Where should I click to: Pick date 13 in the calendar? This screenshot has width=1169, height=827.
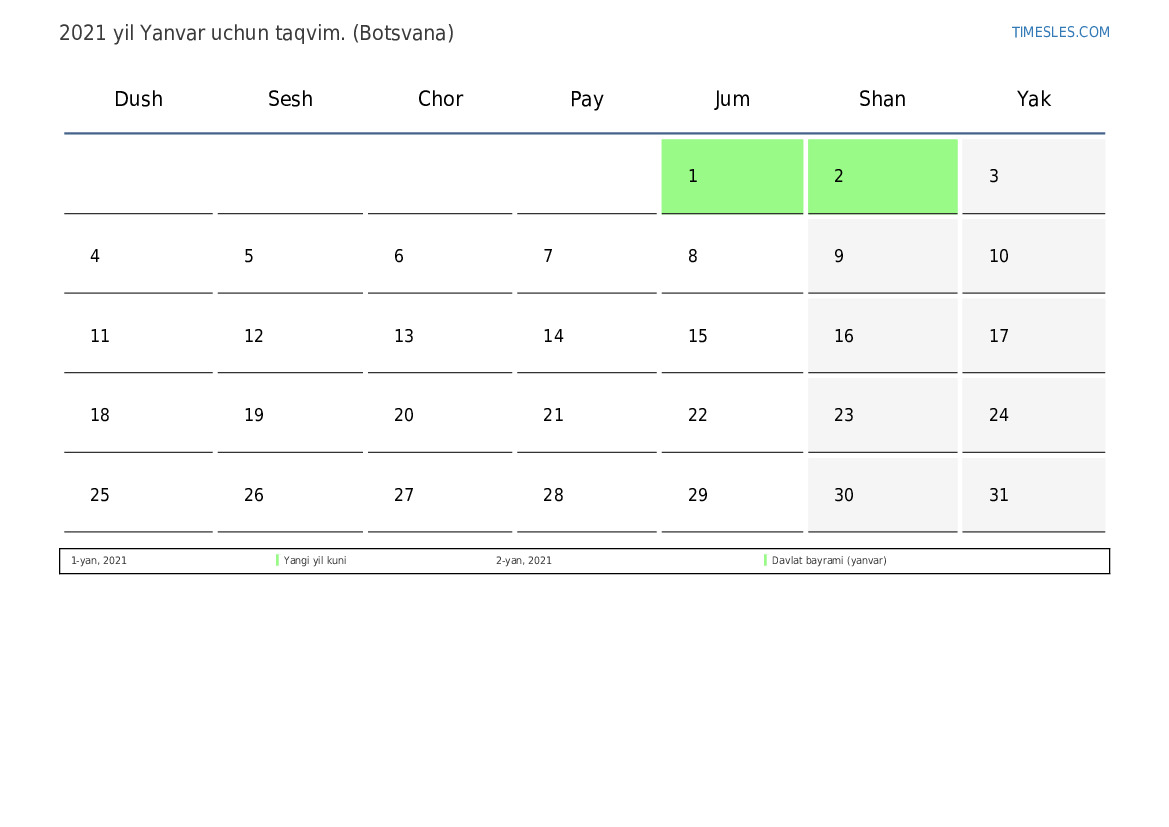(x=439, y=336)
